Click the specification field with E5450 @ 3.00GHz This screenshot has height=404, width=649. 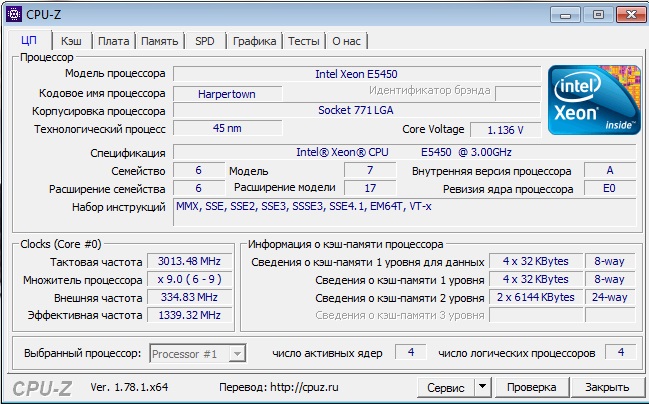click(x=404, y=152)
